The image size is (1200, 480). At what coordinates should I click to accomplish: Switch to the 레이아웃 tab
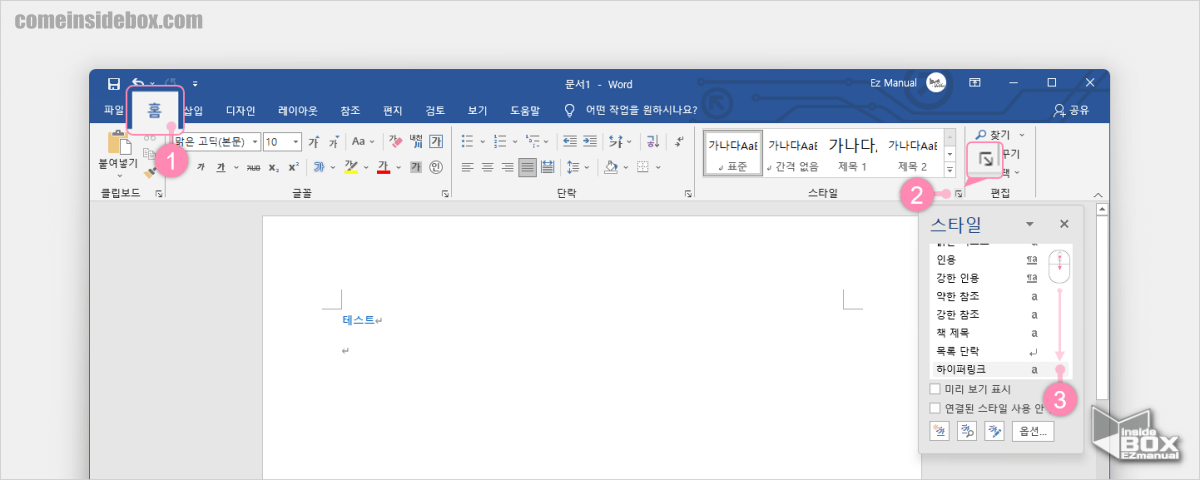coord(297,111)
